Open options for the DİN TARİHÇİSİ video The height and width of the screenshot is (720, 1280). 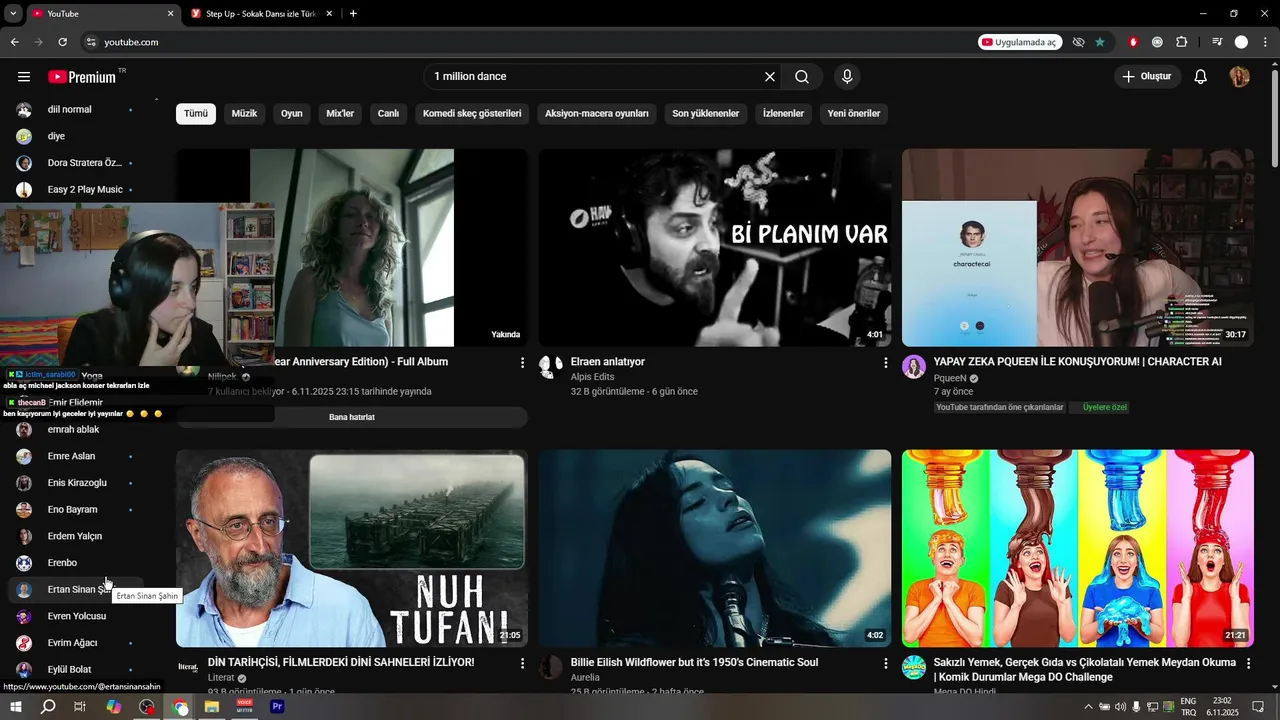click(x=522, y=663)
